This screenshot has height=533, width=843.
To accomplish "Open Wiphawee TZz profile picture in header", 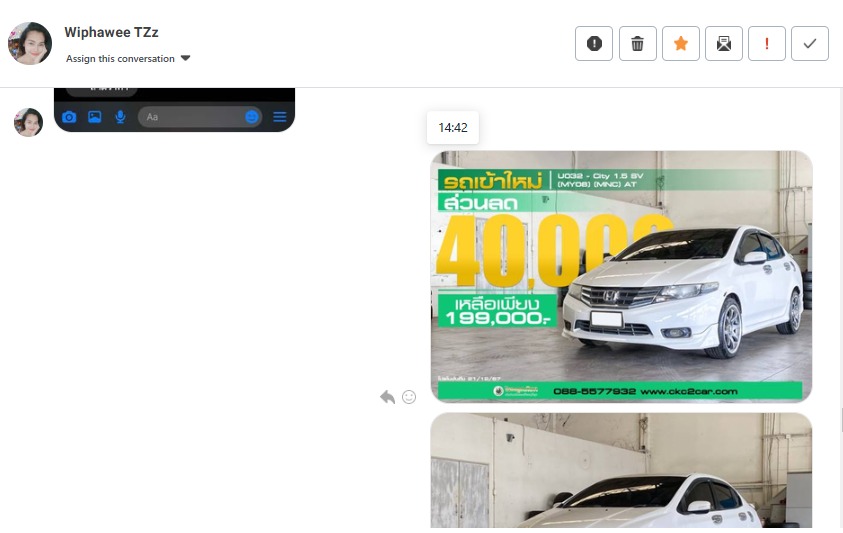I will tap(30, 43).
